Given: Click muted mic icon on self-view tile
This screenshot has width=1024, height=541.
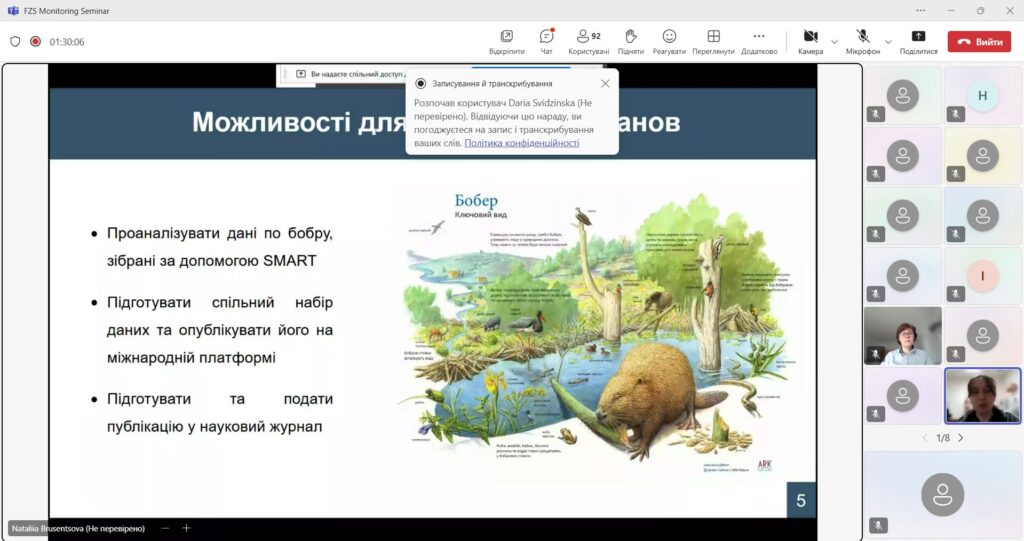Looking at the screenshot, I should (x=878, y=525).
